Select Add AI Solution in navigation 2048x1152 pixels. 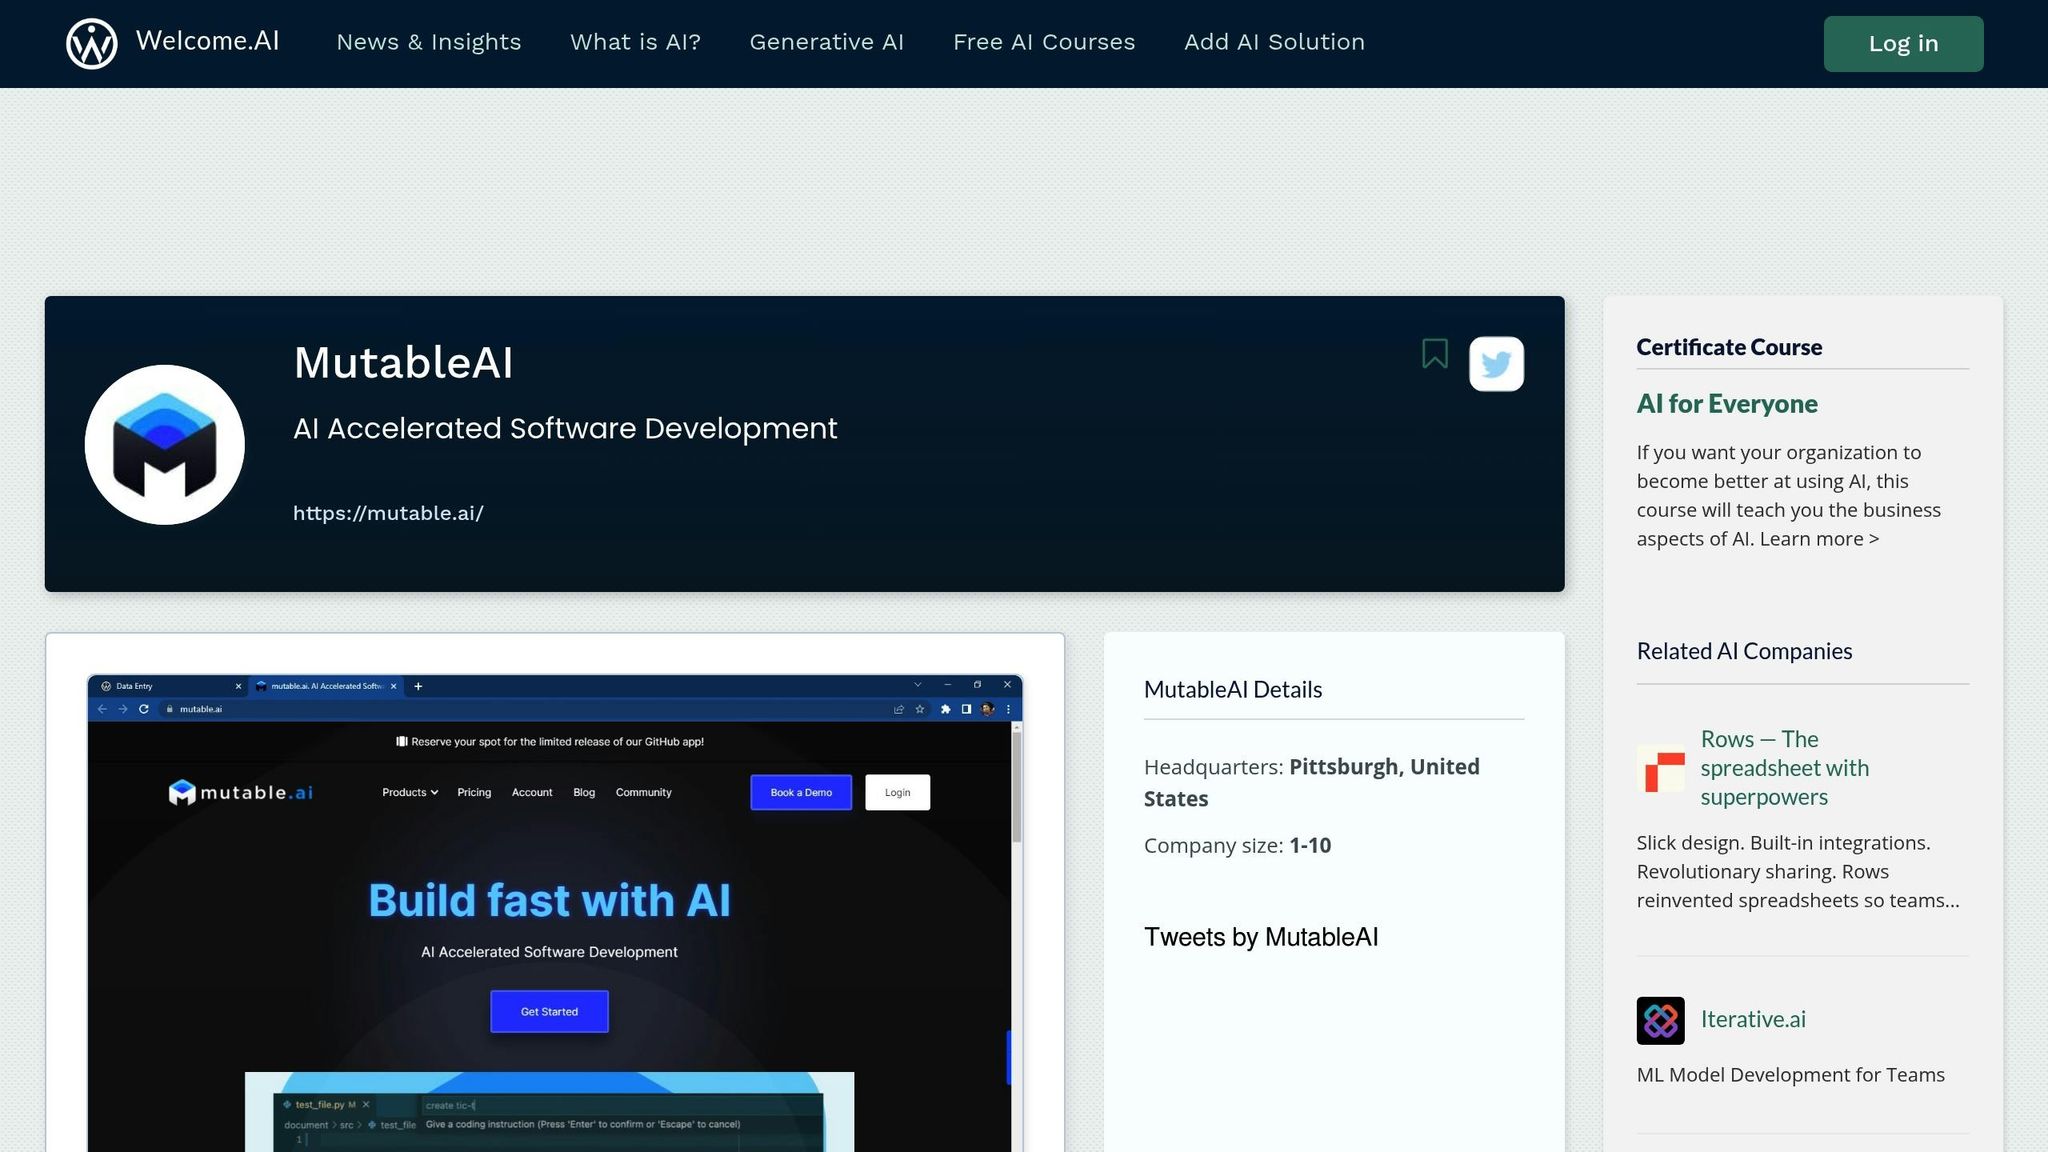pyautogui.click(x=1274, y=42)
